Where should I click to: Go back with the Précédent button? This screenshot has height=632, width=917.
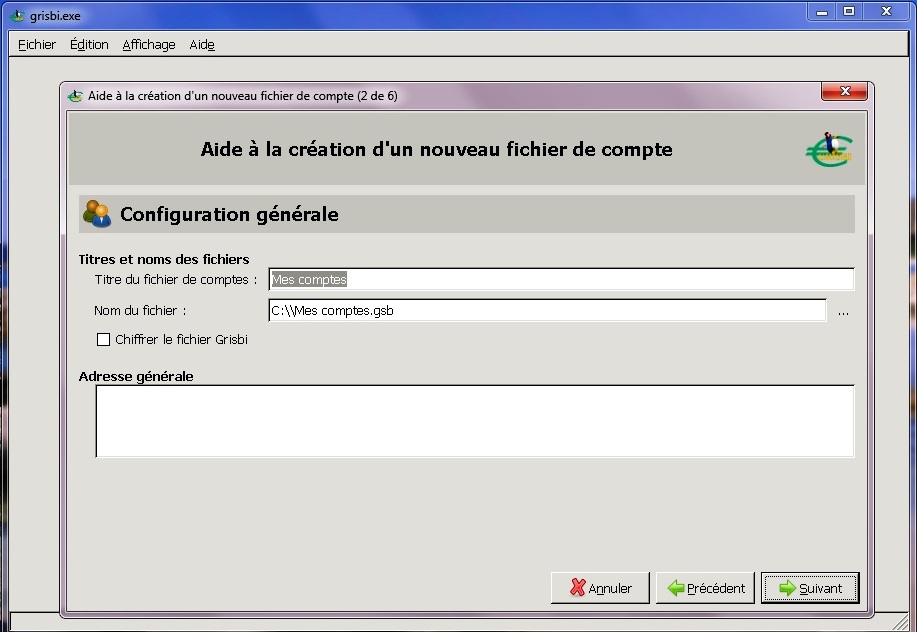click(x=705, y=588)
